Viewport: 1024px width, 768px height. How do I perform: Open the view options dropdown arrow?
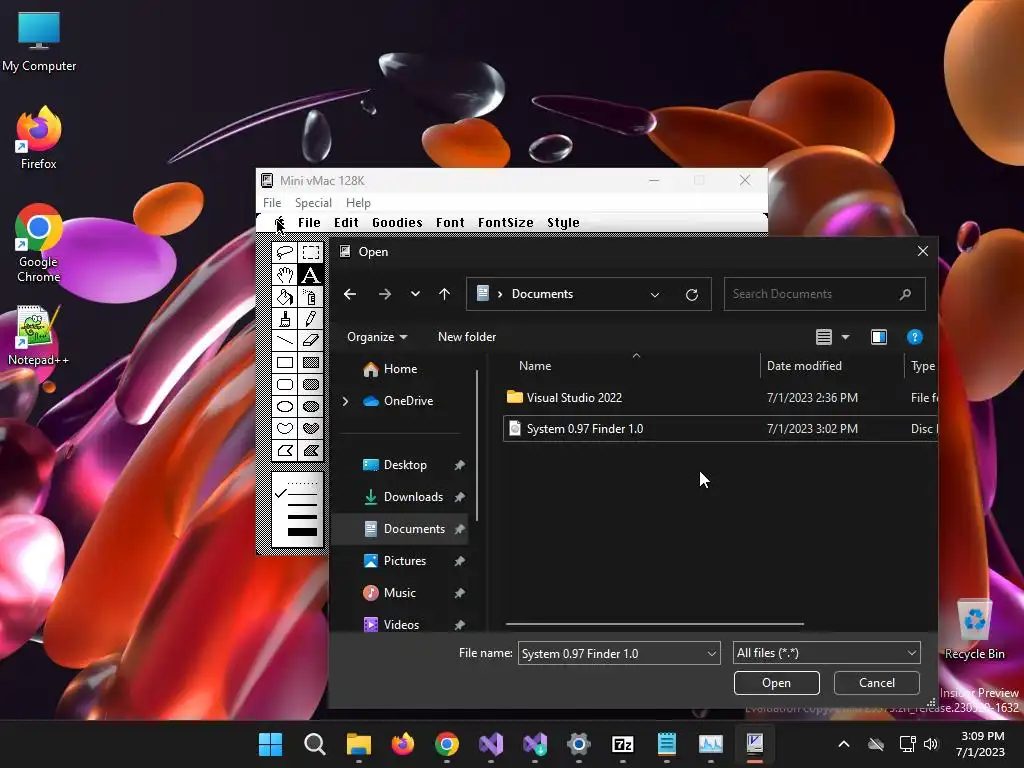[x=845, y=337]
